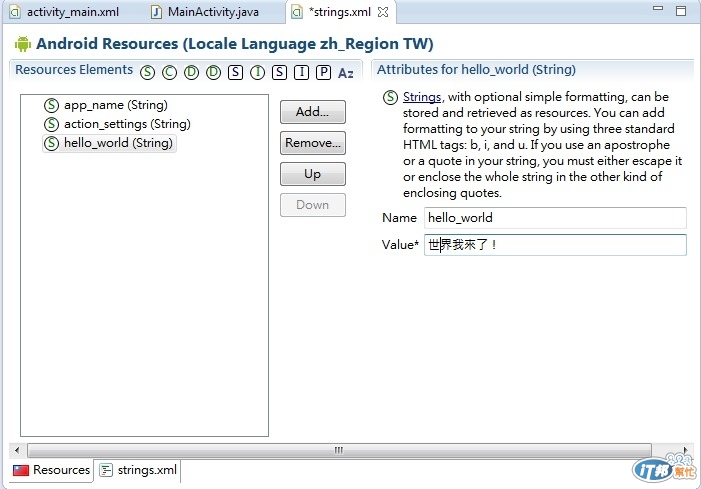Focus the Name field containing hello_world
This screenshot has width=701, height=489.
555,218
